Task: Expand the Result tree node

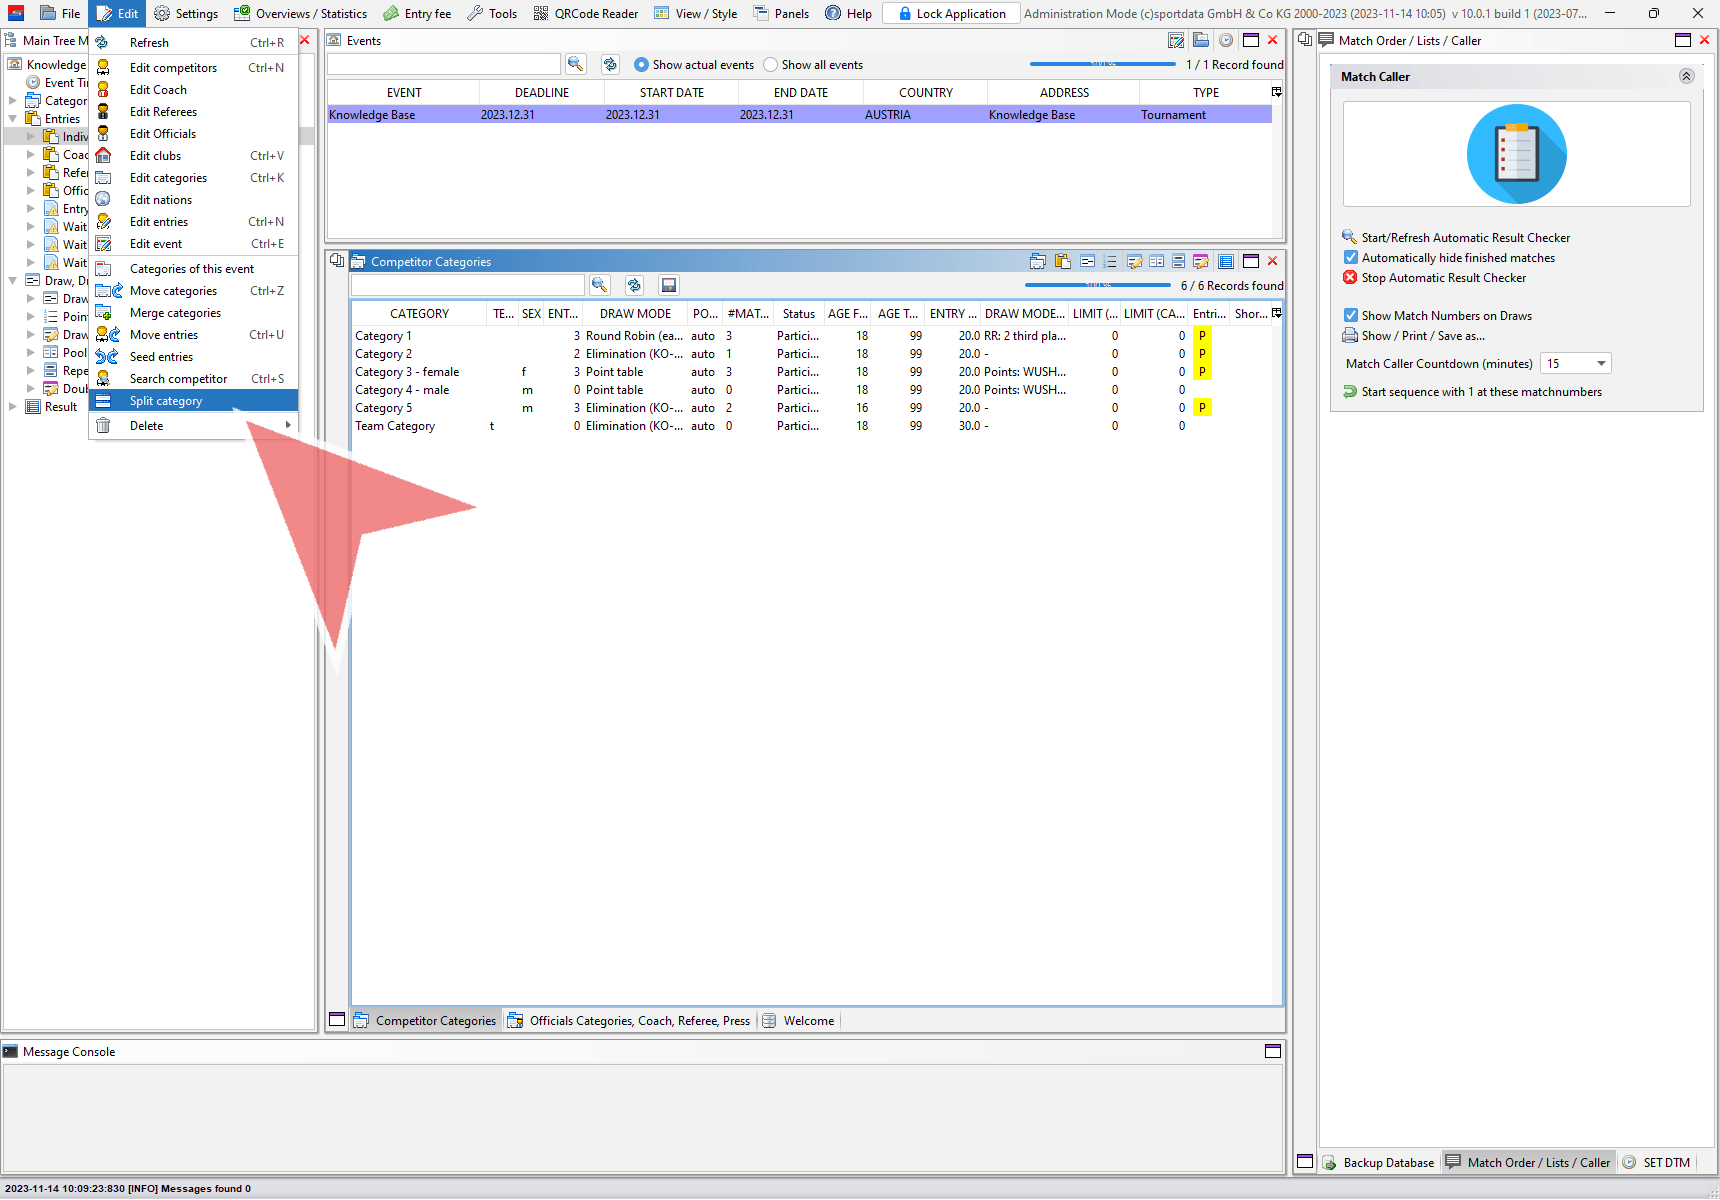Action: click(x=13, y=407)
